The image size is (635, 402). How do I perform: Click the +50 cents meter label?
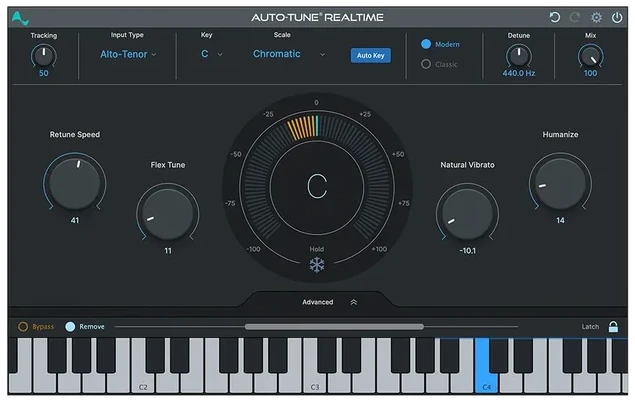pos(398,154)
